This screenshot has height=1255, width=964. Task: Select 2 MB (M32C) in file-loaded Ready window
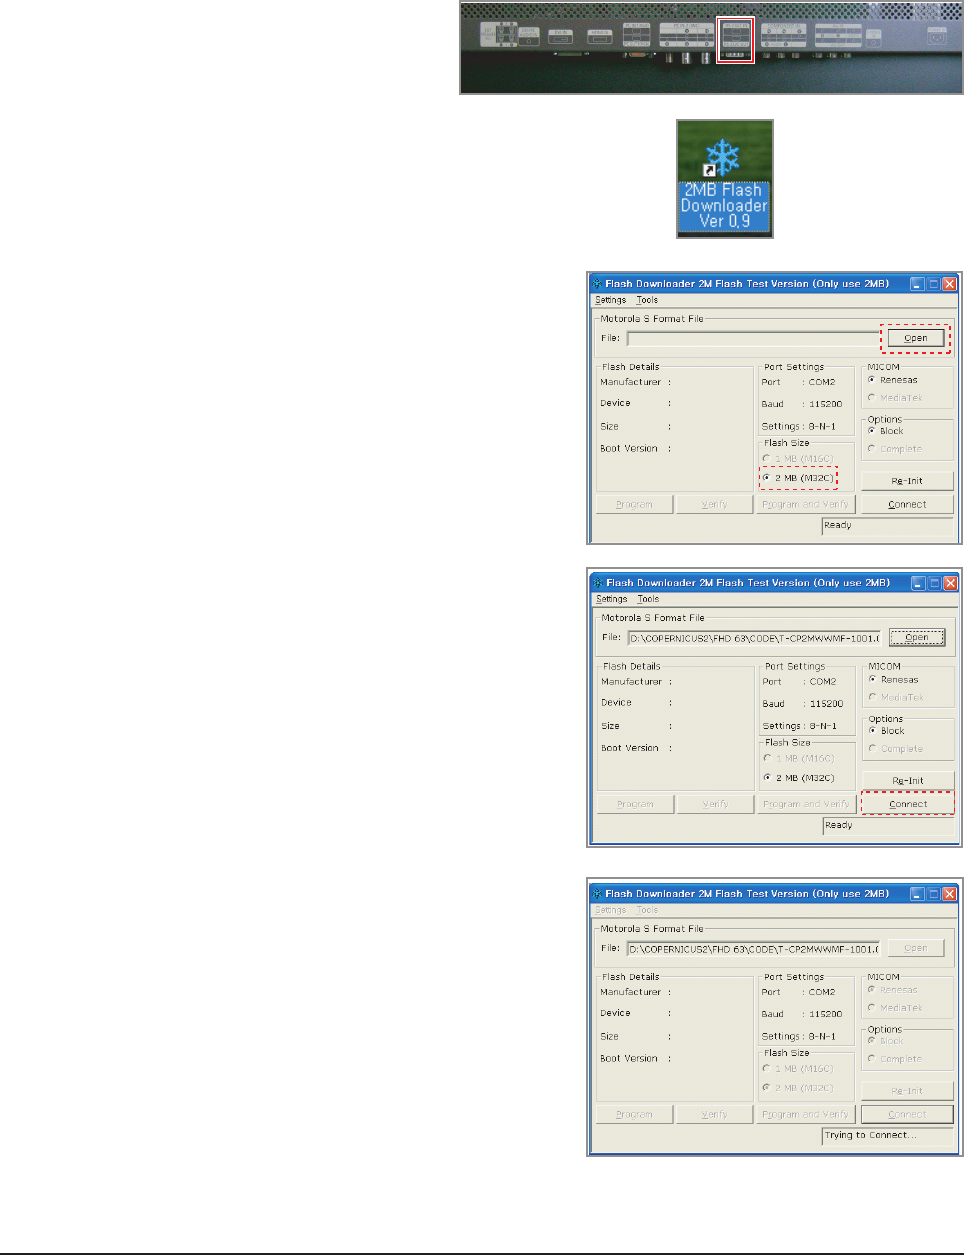click(799, 777)
